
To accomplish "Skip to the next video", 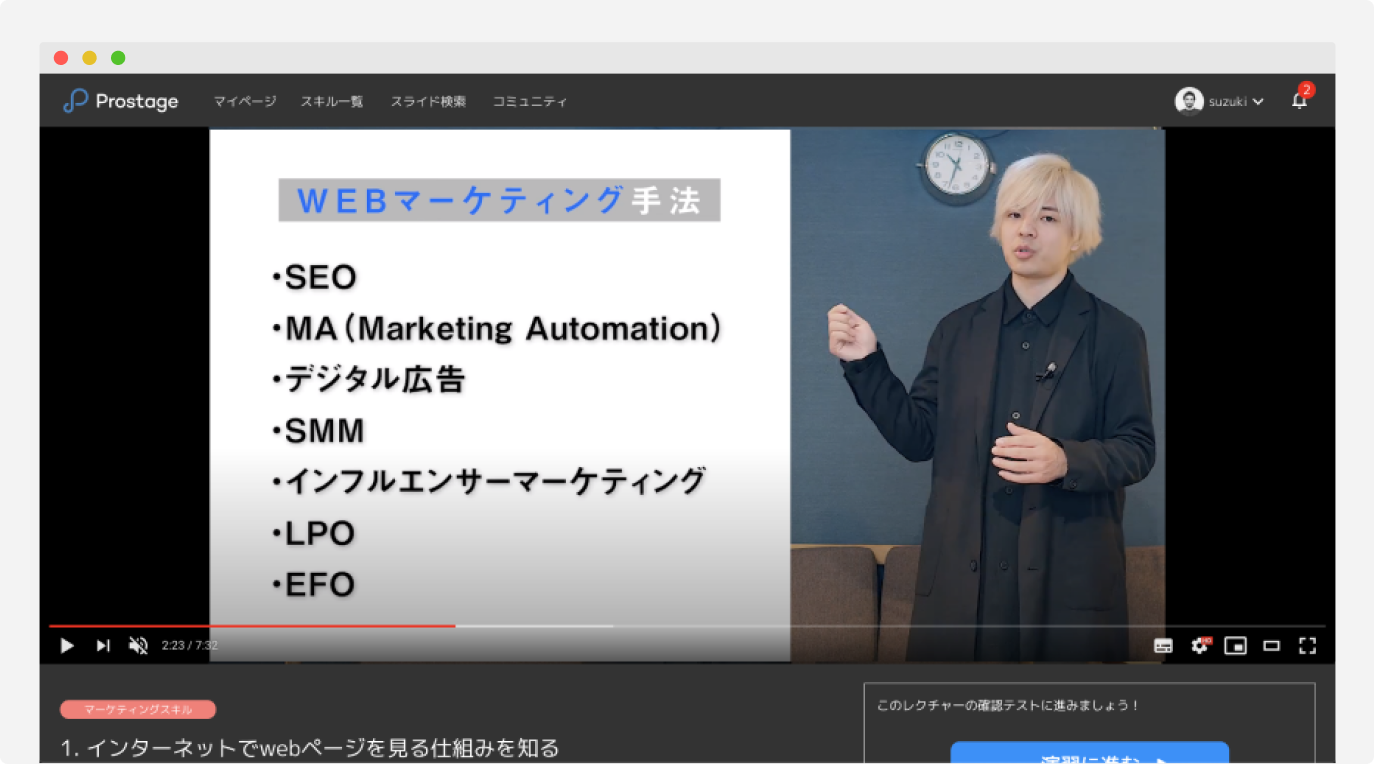I will tap(103, 646).
